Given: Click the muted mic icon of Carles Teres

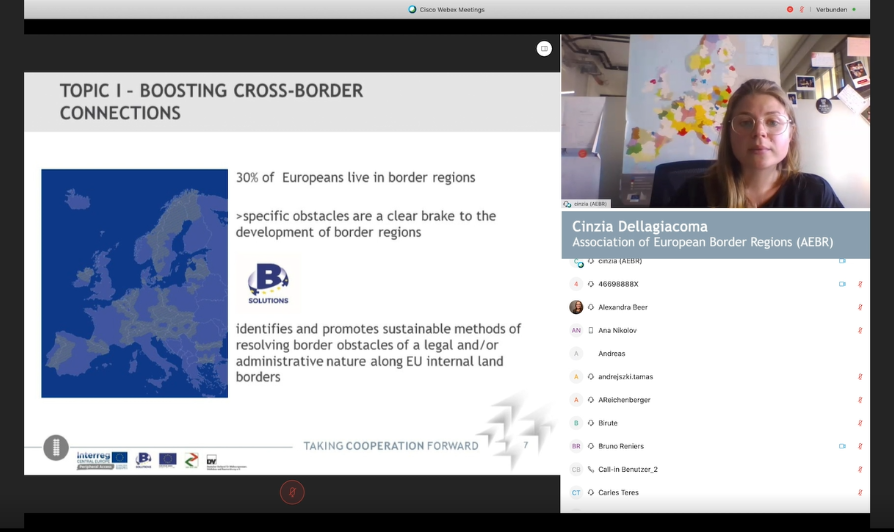Looking at the screenshot, I should (x=860, y=493).
